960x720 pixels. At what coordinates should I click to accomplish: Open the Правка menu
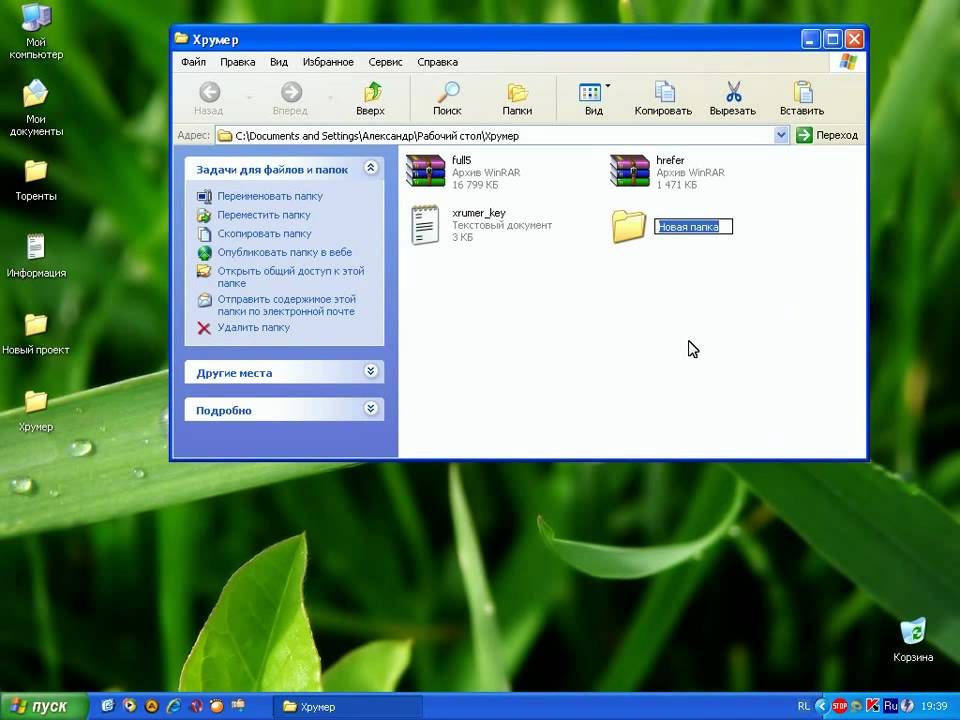click(238, 62)
